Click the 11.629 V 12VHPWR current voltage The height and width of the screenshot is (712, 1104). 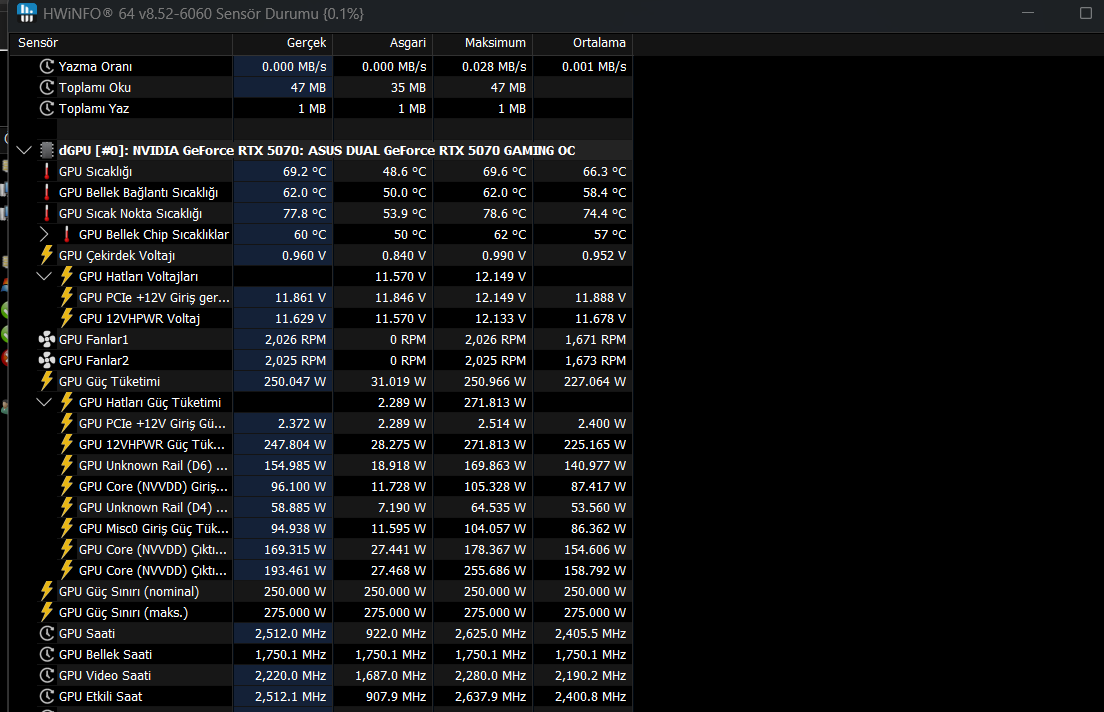(300, 318)
